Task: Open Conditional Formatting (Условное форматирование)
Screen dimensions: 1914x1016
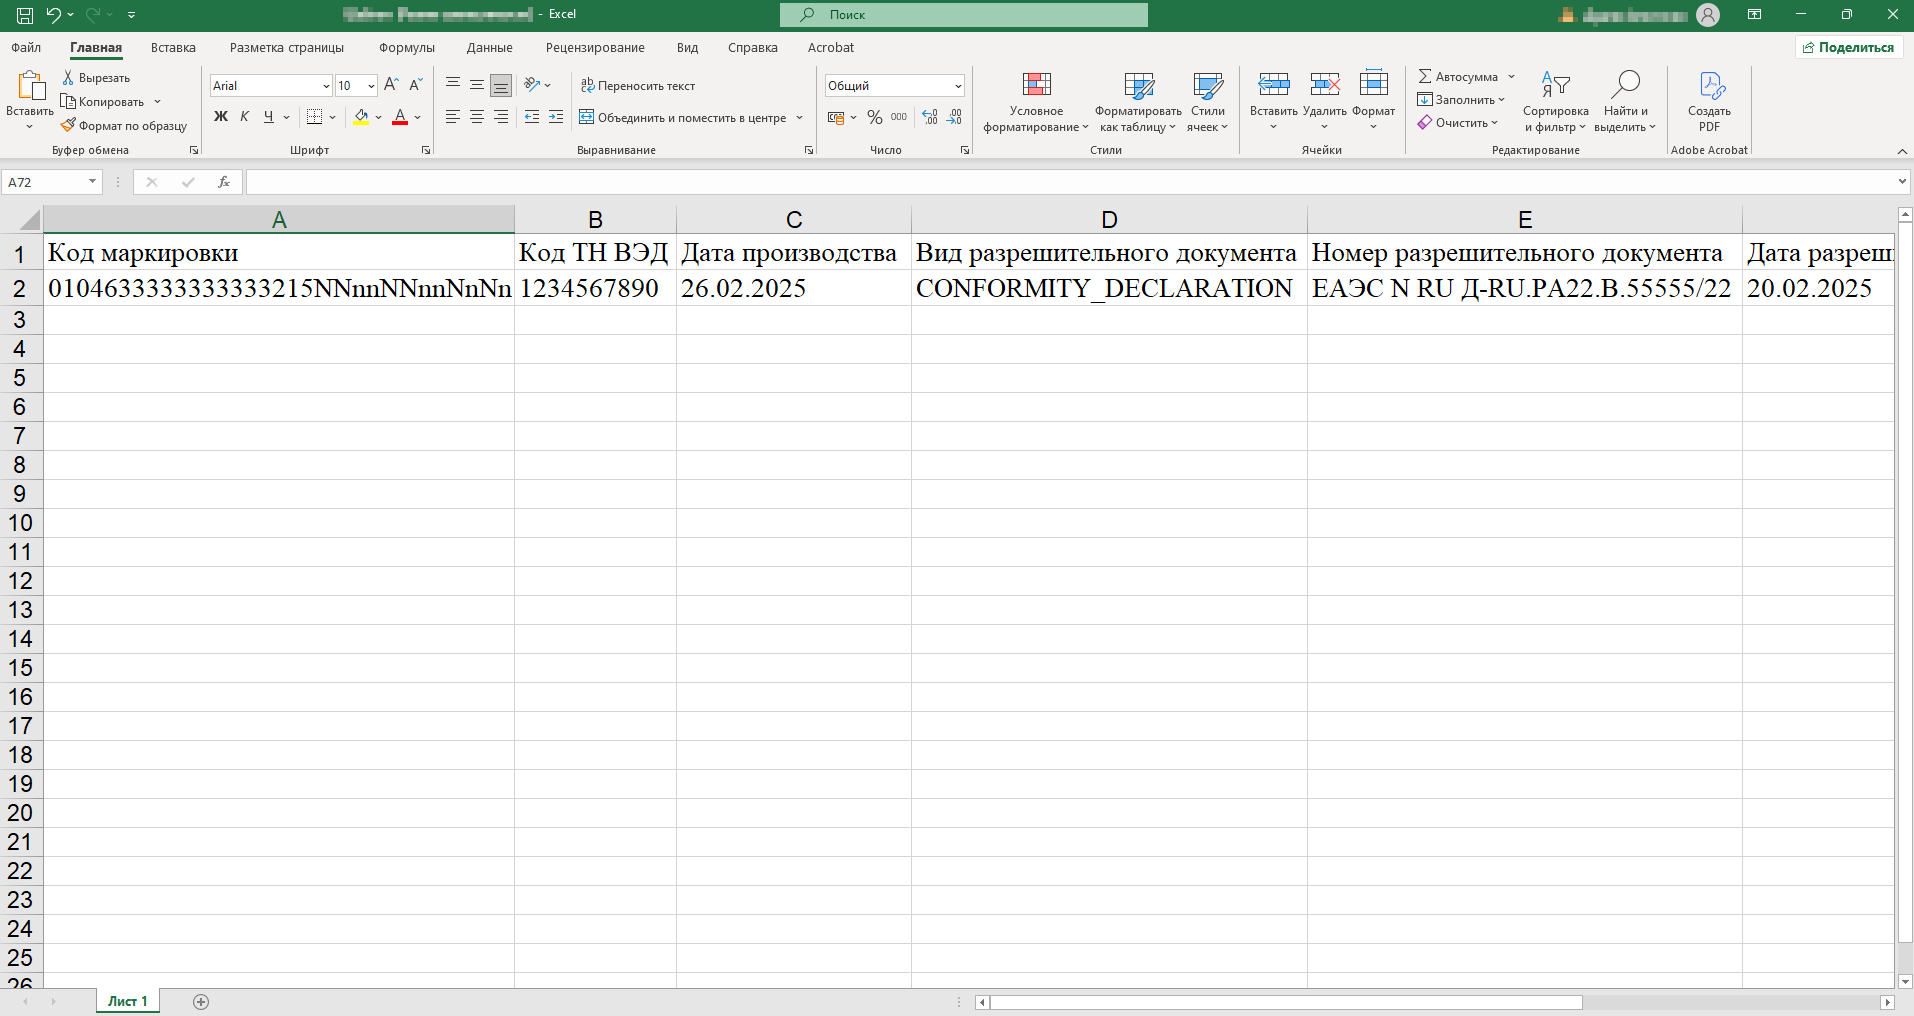Action: pyautogui.click(x=1036, y=101)
